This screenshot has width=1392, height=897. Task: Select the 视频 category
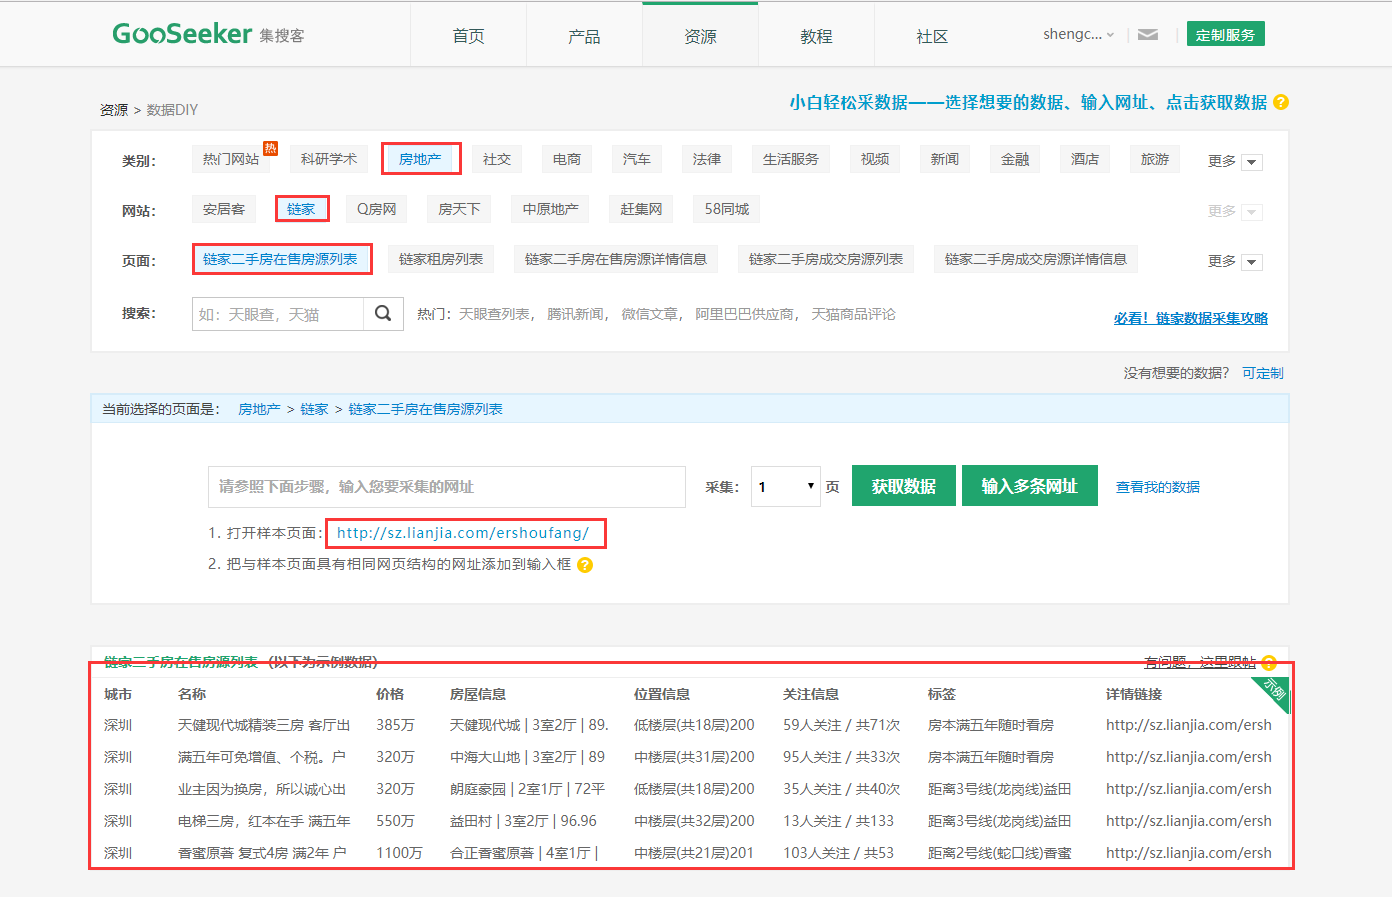875,159
